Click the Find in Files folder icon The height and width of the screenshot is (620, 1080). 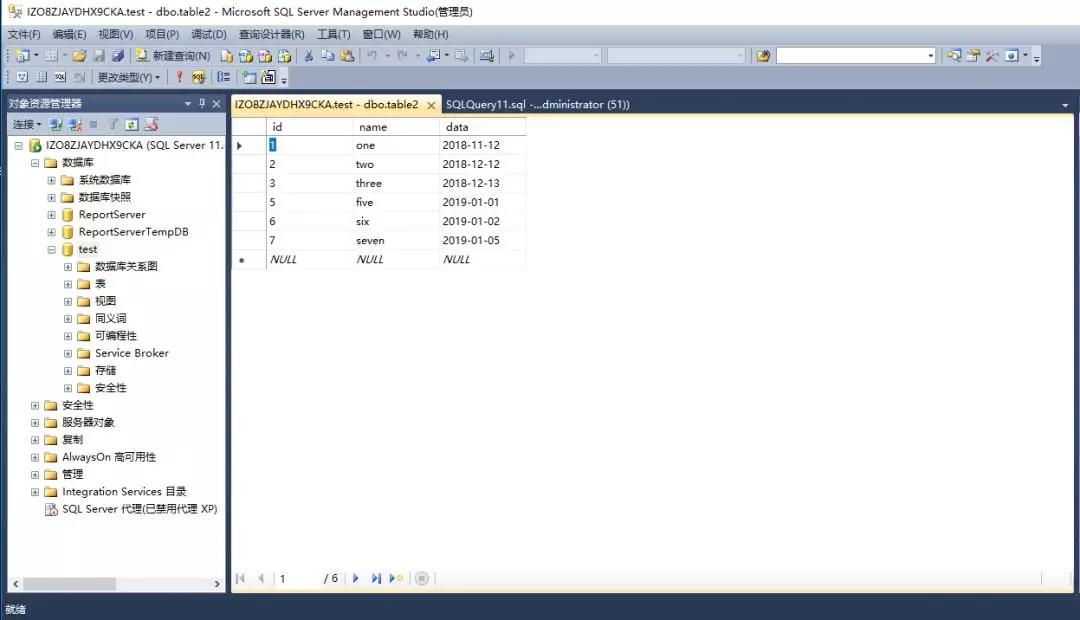[x=763, y=56]
